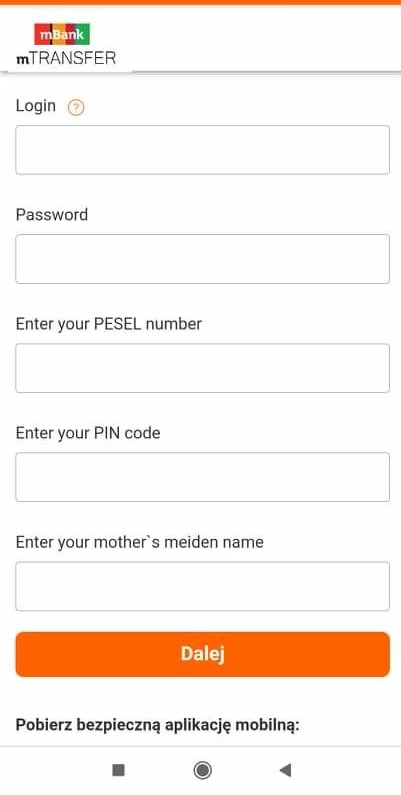Click the "Password" field label

point(52,214)
